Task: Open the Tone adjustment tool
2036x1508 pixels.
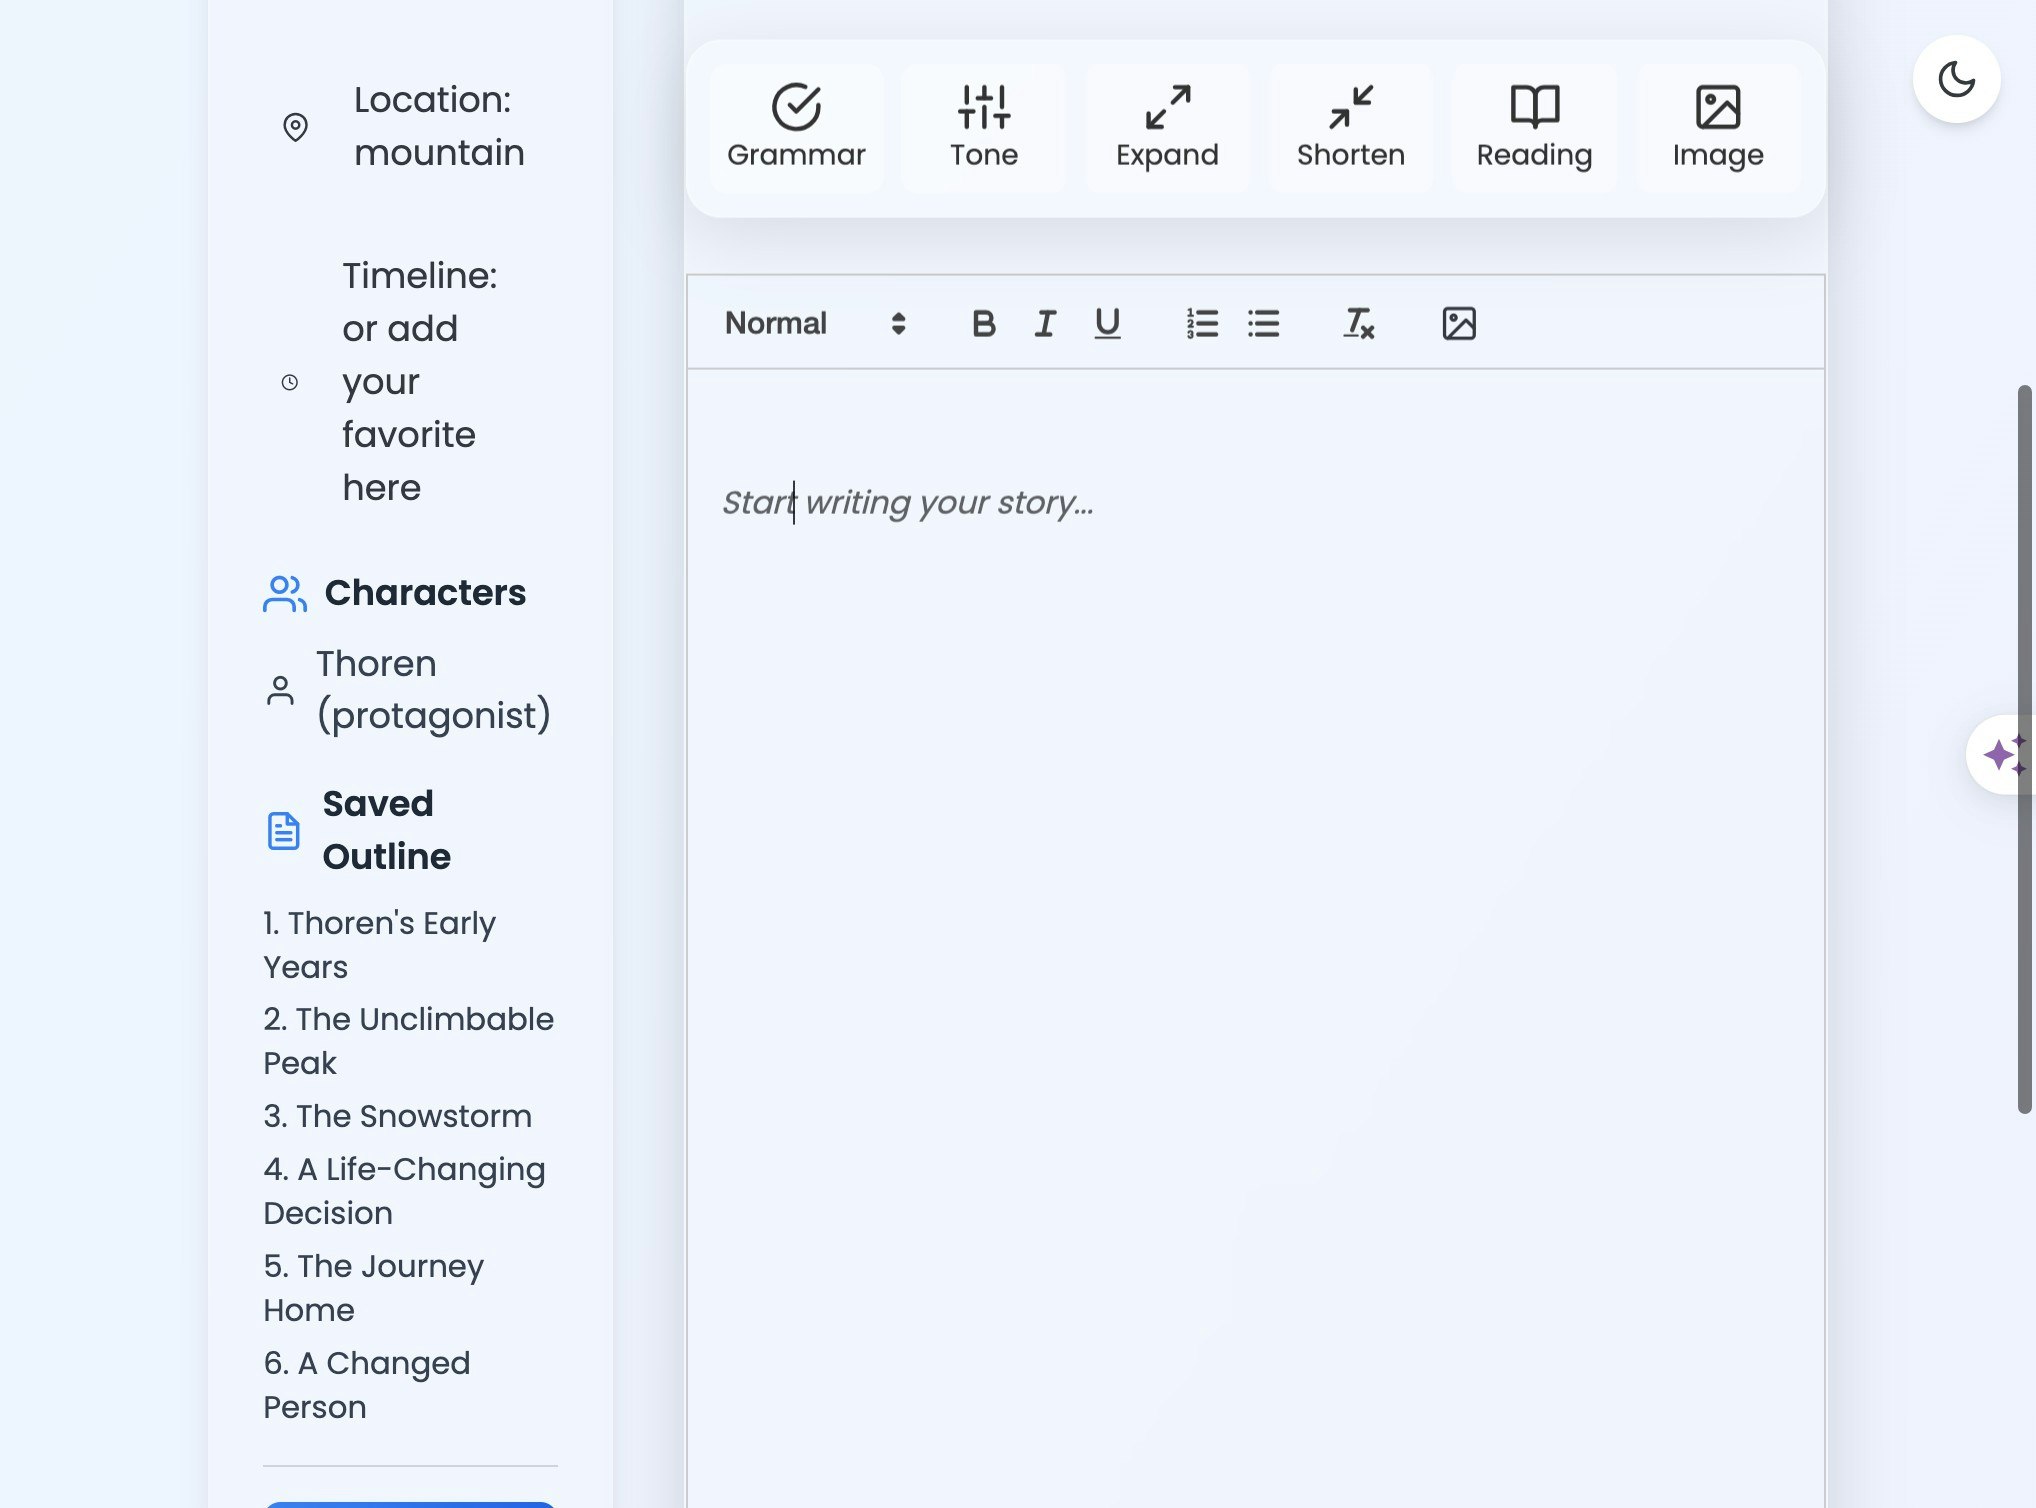Action: (983, 128)
